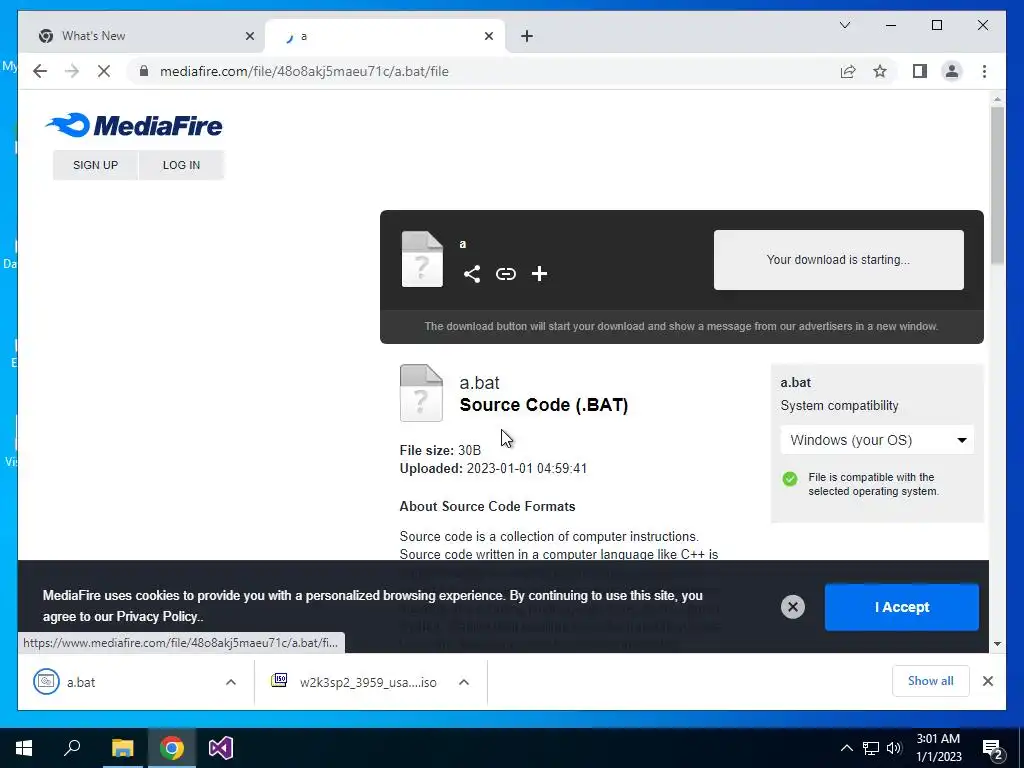Bookmark this page with the star icon
The width and height of the screenshot is (1024, 768).
(880, 71)
